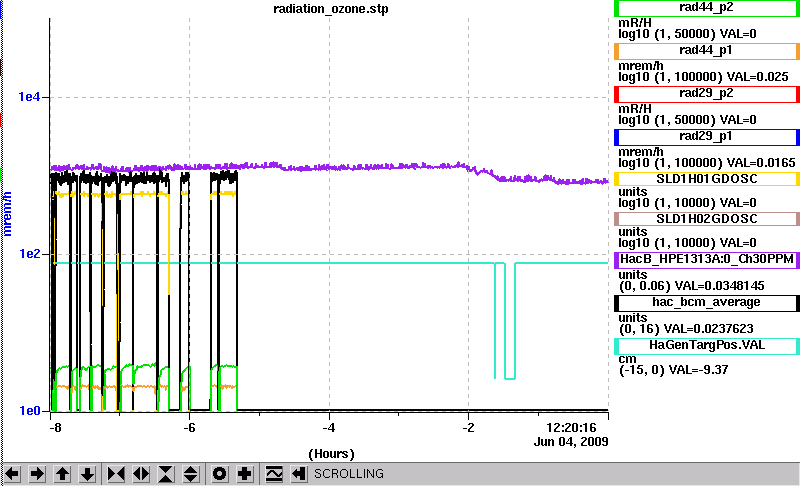
Task: Click the mrem/h y-axis unit label
Action: coord(7,214)
